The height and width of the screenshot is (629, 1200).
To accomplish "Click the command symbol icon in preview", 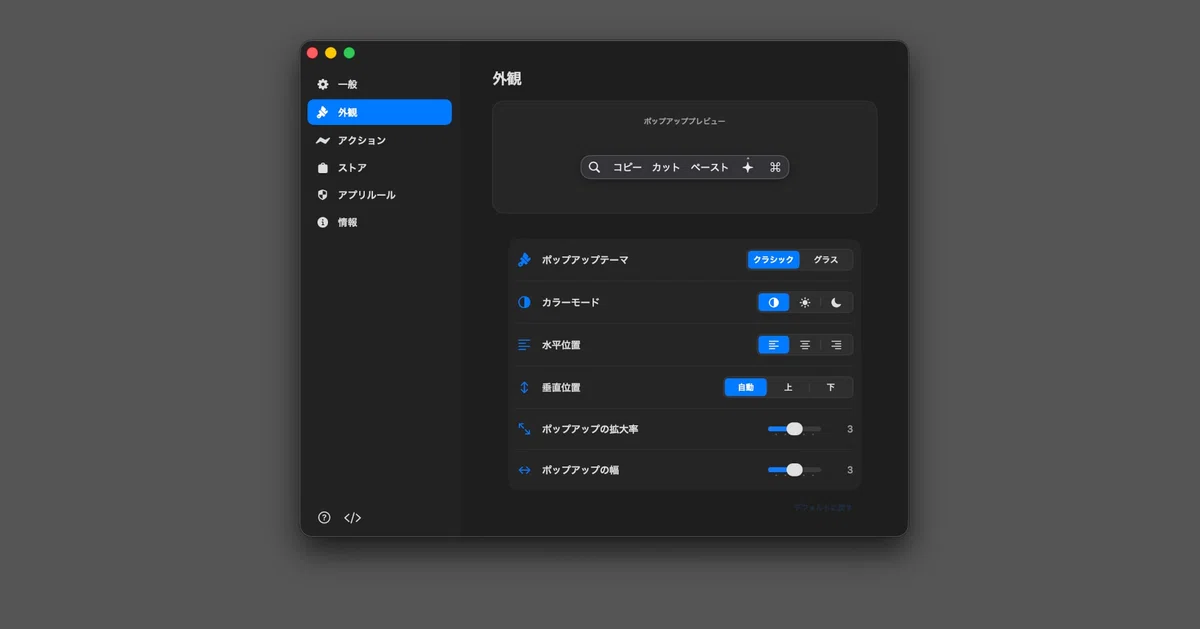I will click(775, 167).
